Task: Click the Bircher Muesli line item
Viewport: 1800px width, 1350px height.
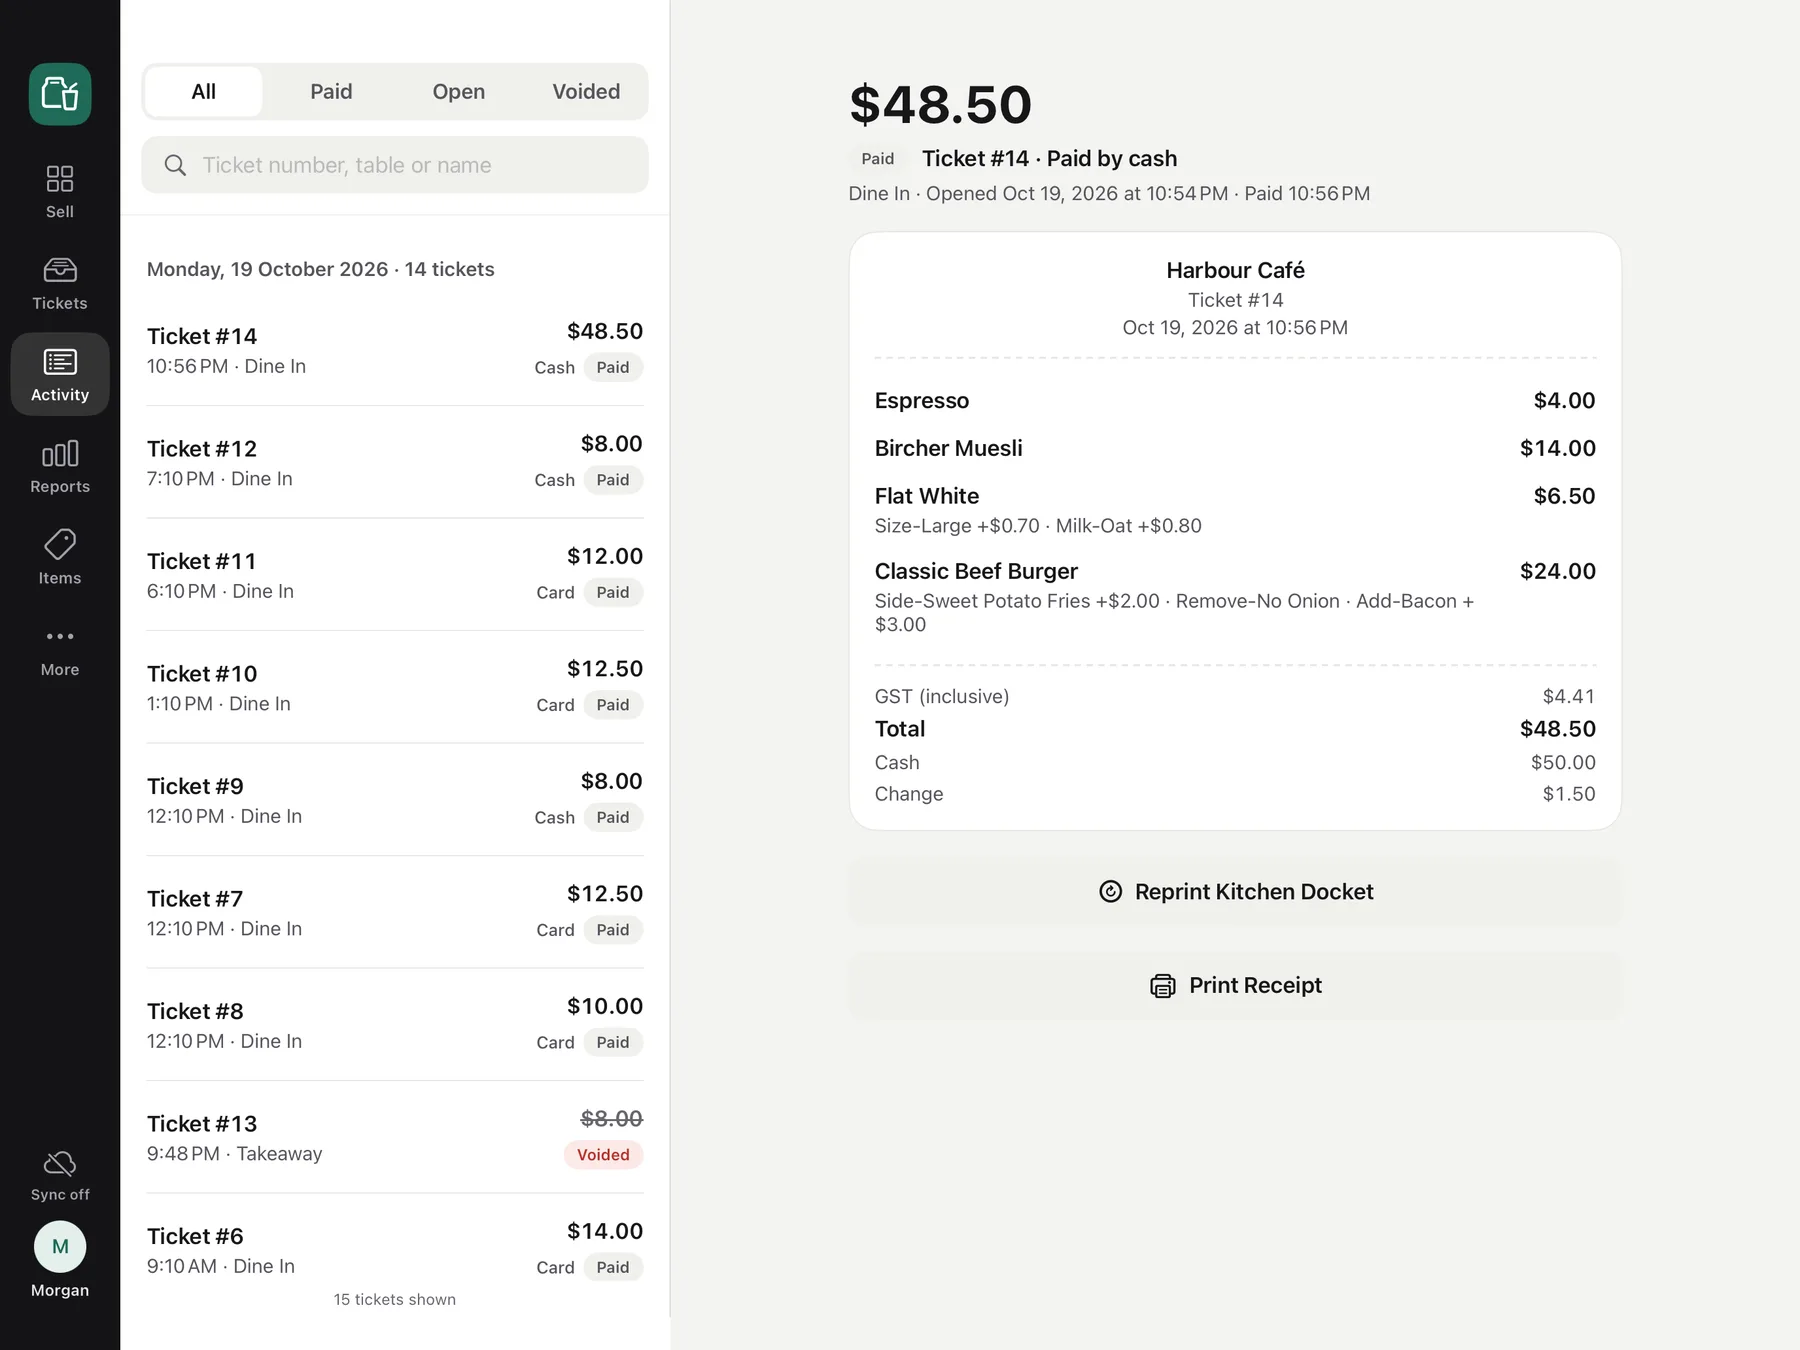Action: pos(1235,449)
